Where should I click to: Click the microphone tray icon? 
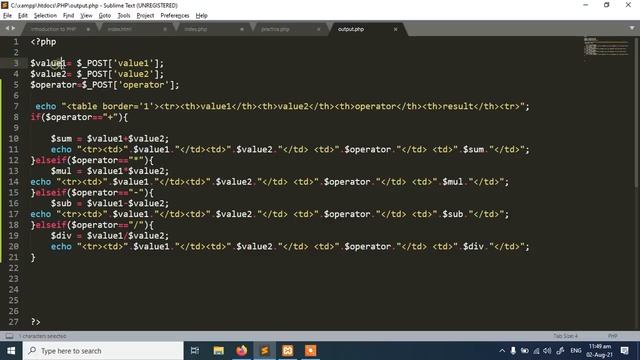click(513, 351)
